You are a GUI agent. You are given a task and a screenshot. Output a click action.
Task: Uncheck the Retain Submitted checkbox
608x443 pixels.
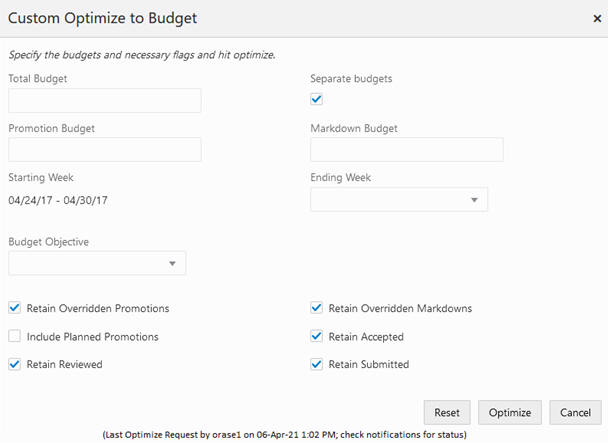[x=317, y=364]
